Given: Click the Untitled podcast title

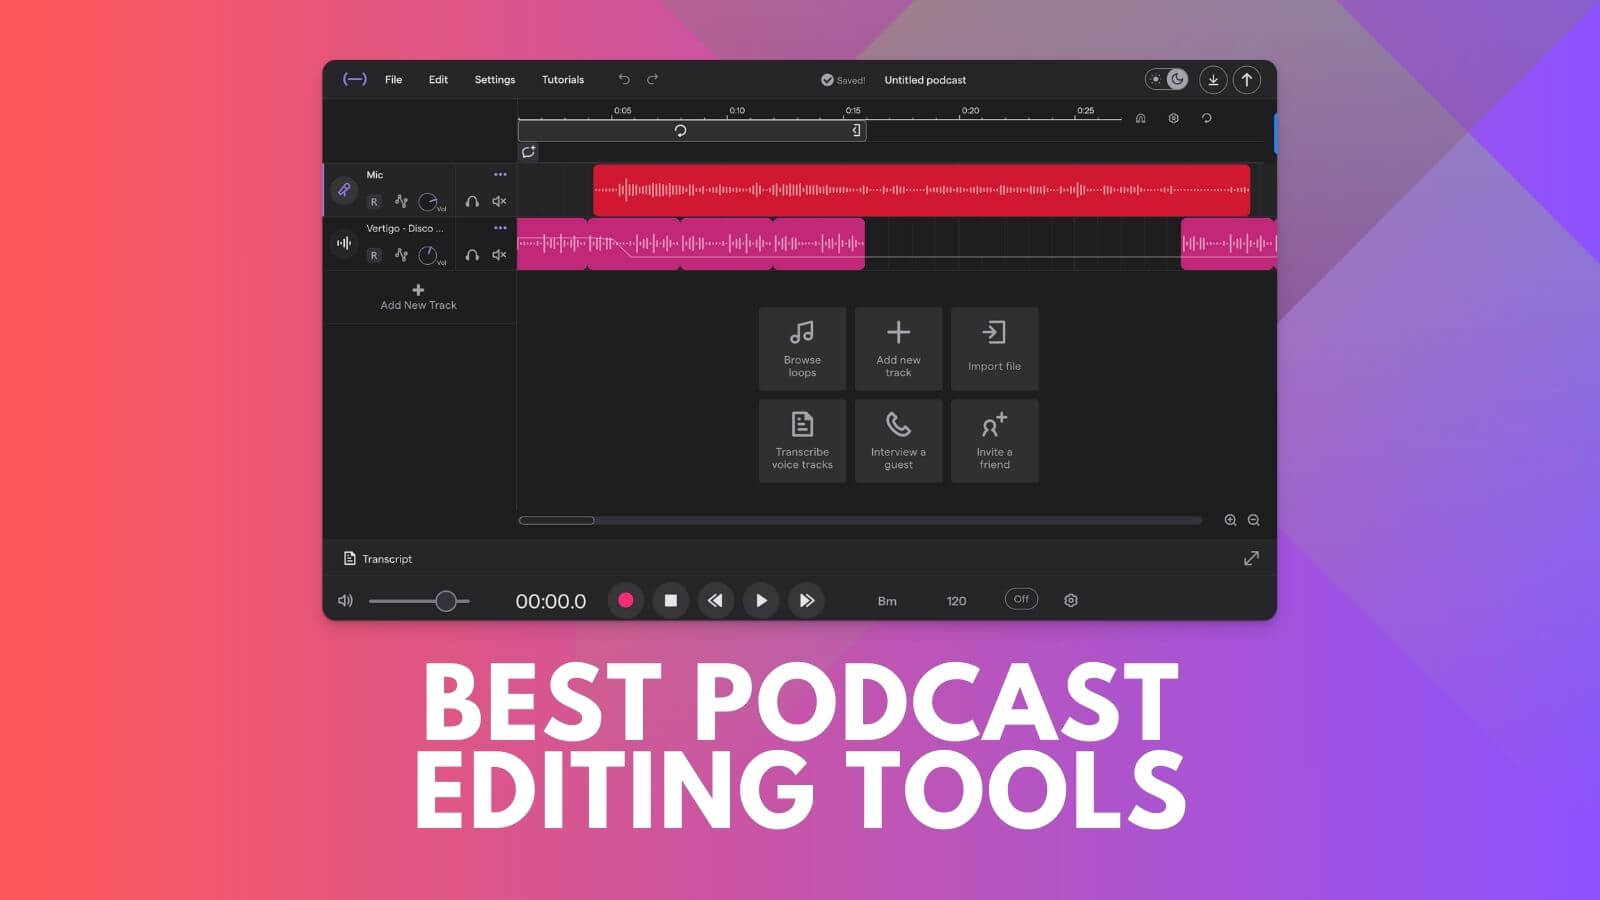Looking at the screenshot, I should click(x=925, y=80).
